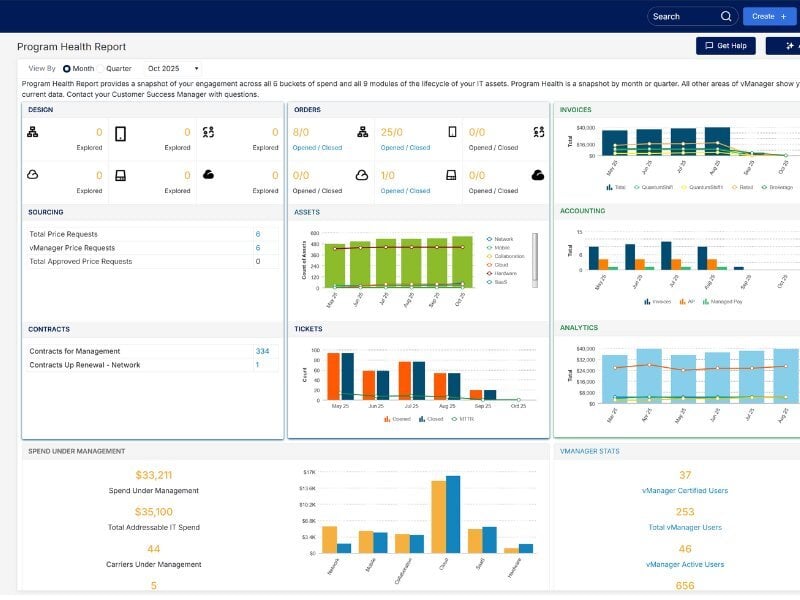Click the Design collaboration people icon
The width and height of the screenshot is (800, 600).
pos(208,132)
